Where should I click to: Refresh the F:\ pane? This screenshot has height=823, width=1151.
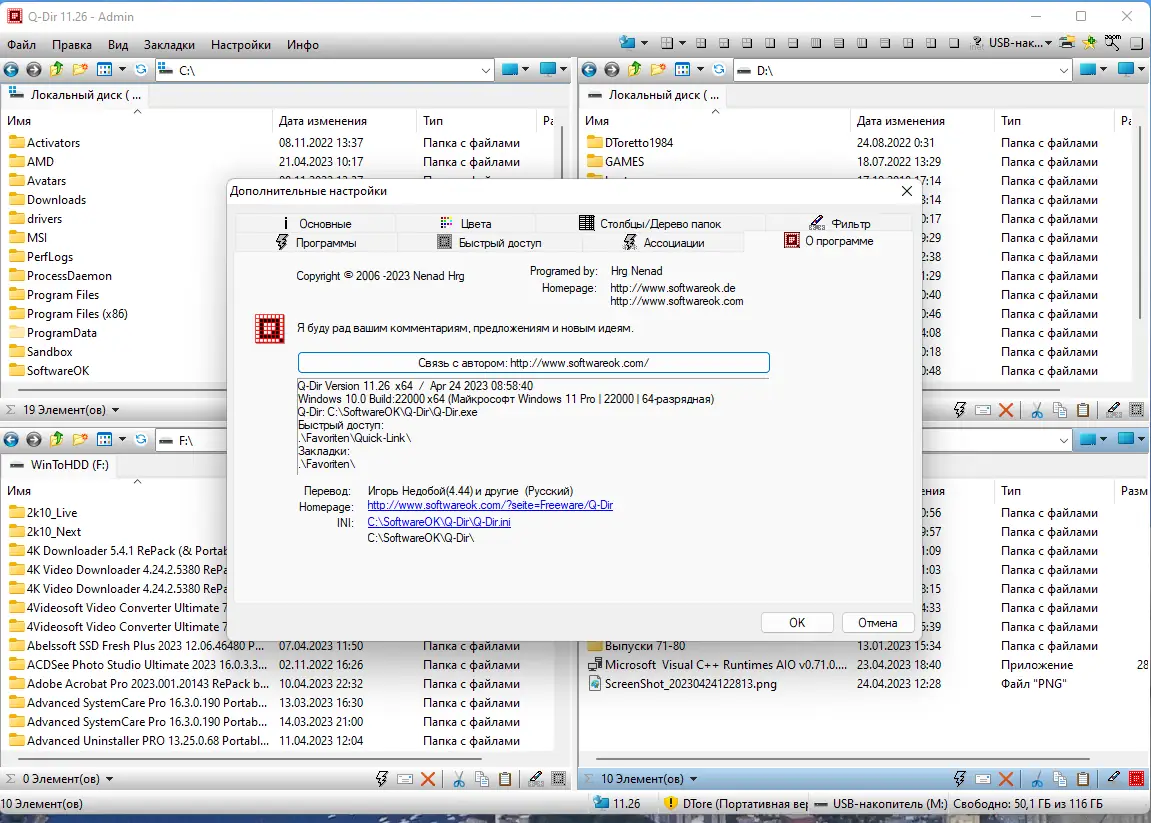click(x=141, y=440)
